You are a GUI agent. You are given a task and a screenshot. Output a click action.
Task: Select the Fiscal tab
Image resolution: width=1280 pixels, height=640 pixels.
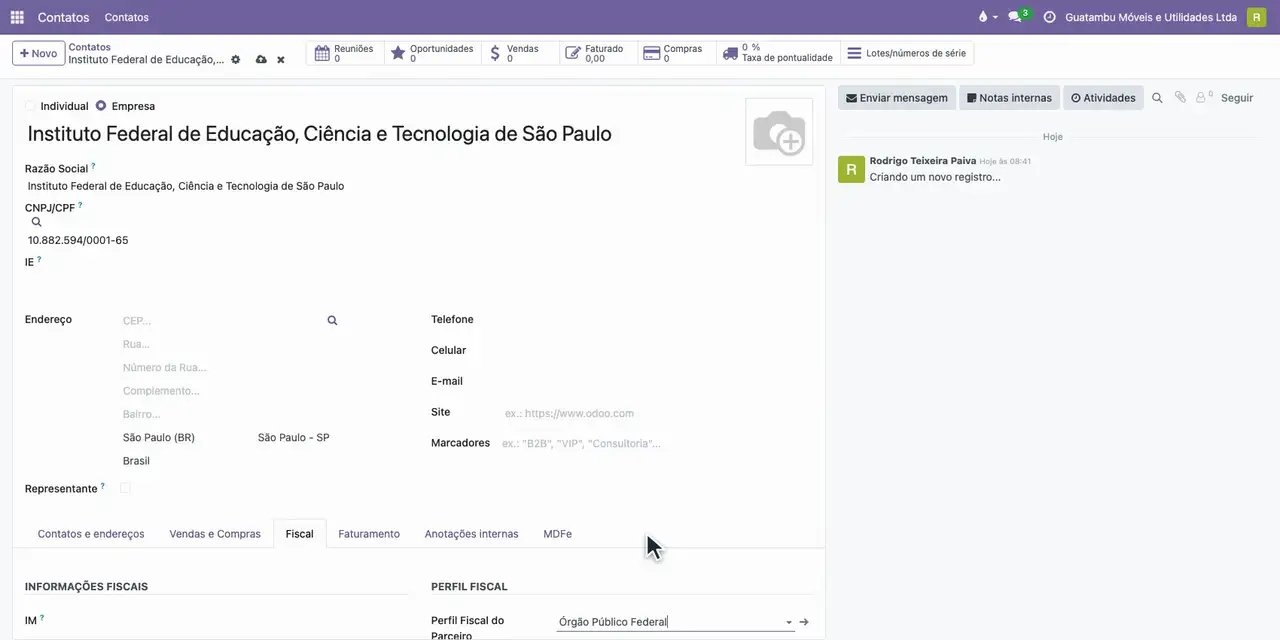[299, 534]
